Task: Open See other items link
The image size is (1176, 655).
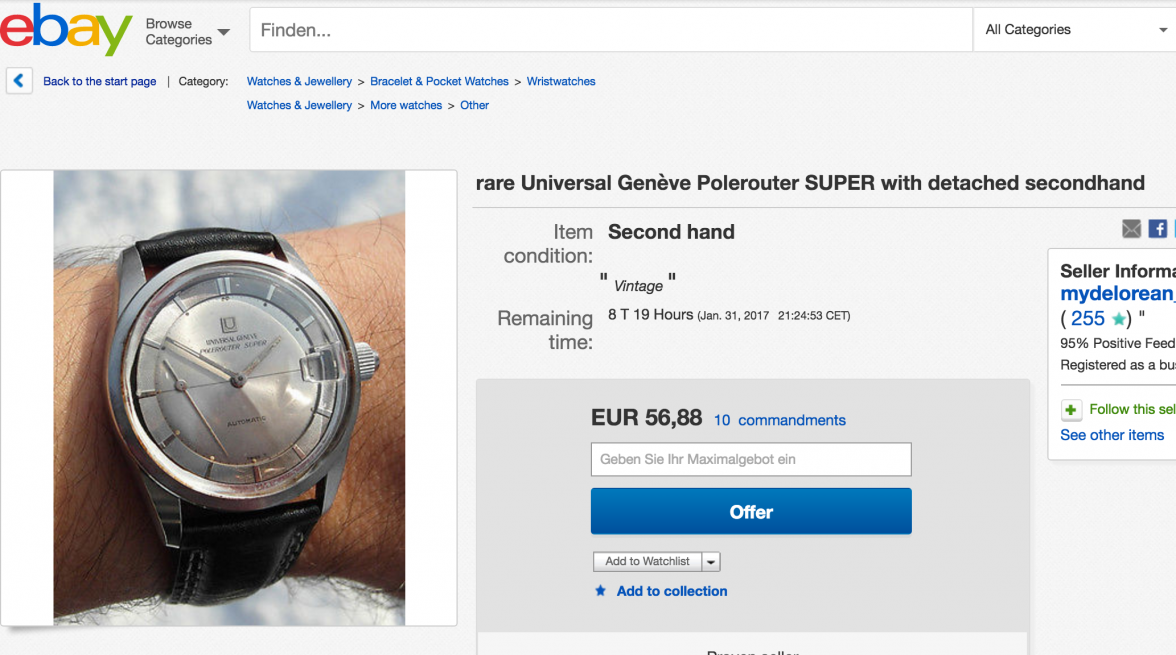Action: [x=1112, y=435]
